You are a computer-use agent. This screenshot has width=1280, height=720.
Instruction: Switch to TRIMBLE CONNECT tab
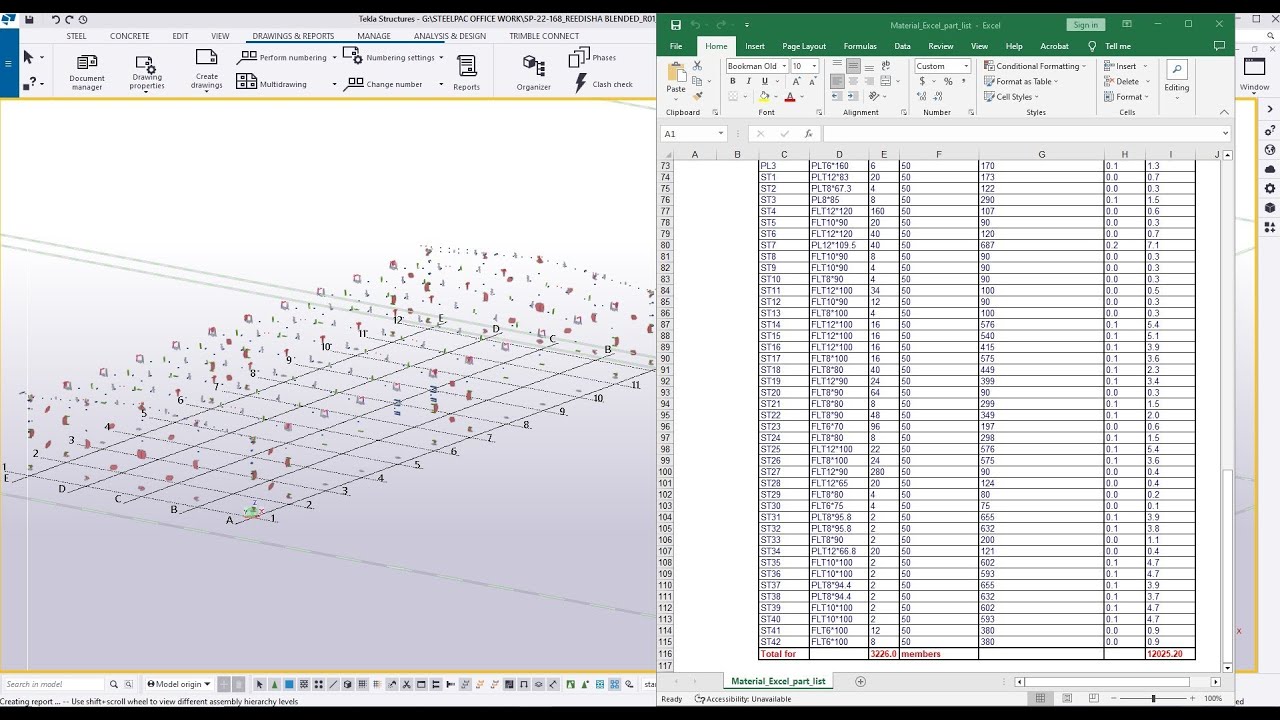click(544, 36)
